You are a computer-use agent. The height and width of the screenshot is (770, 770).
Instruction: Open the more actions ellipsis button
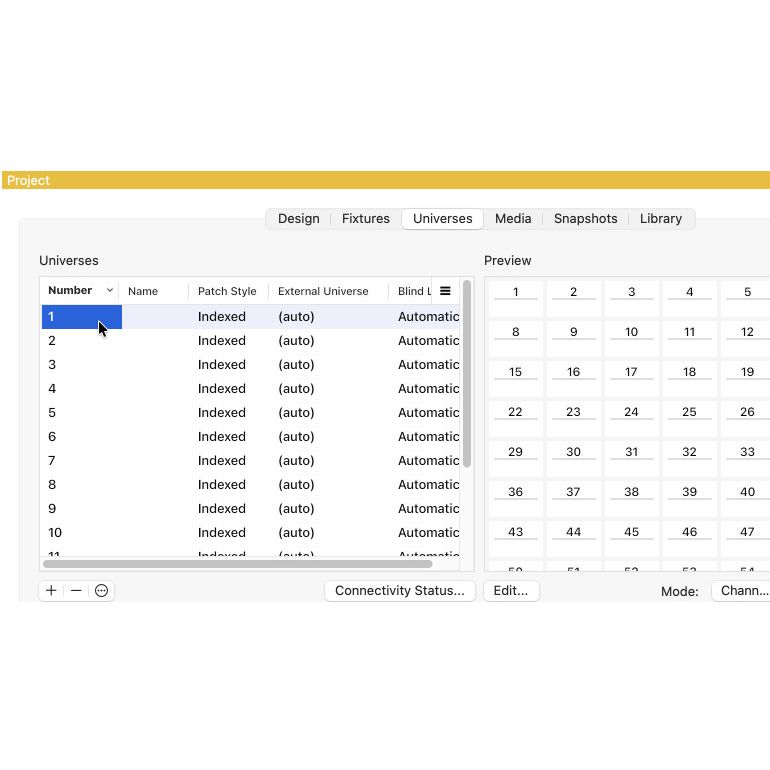101,591
